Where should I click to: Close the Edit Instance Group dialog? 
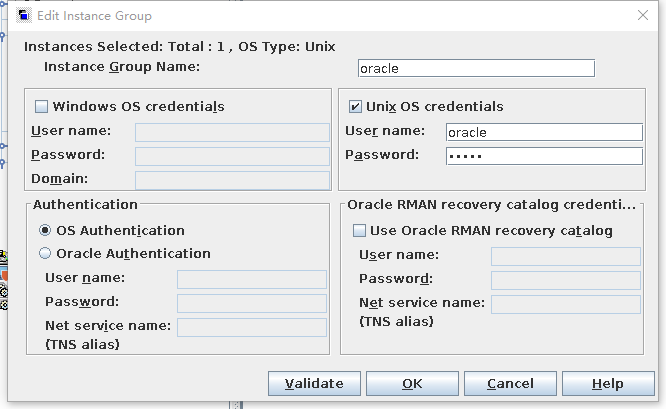pos(641,15)
